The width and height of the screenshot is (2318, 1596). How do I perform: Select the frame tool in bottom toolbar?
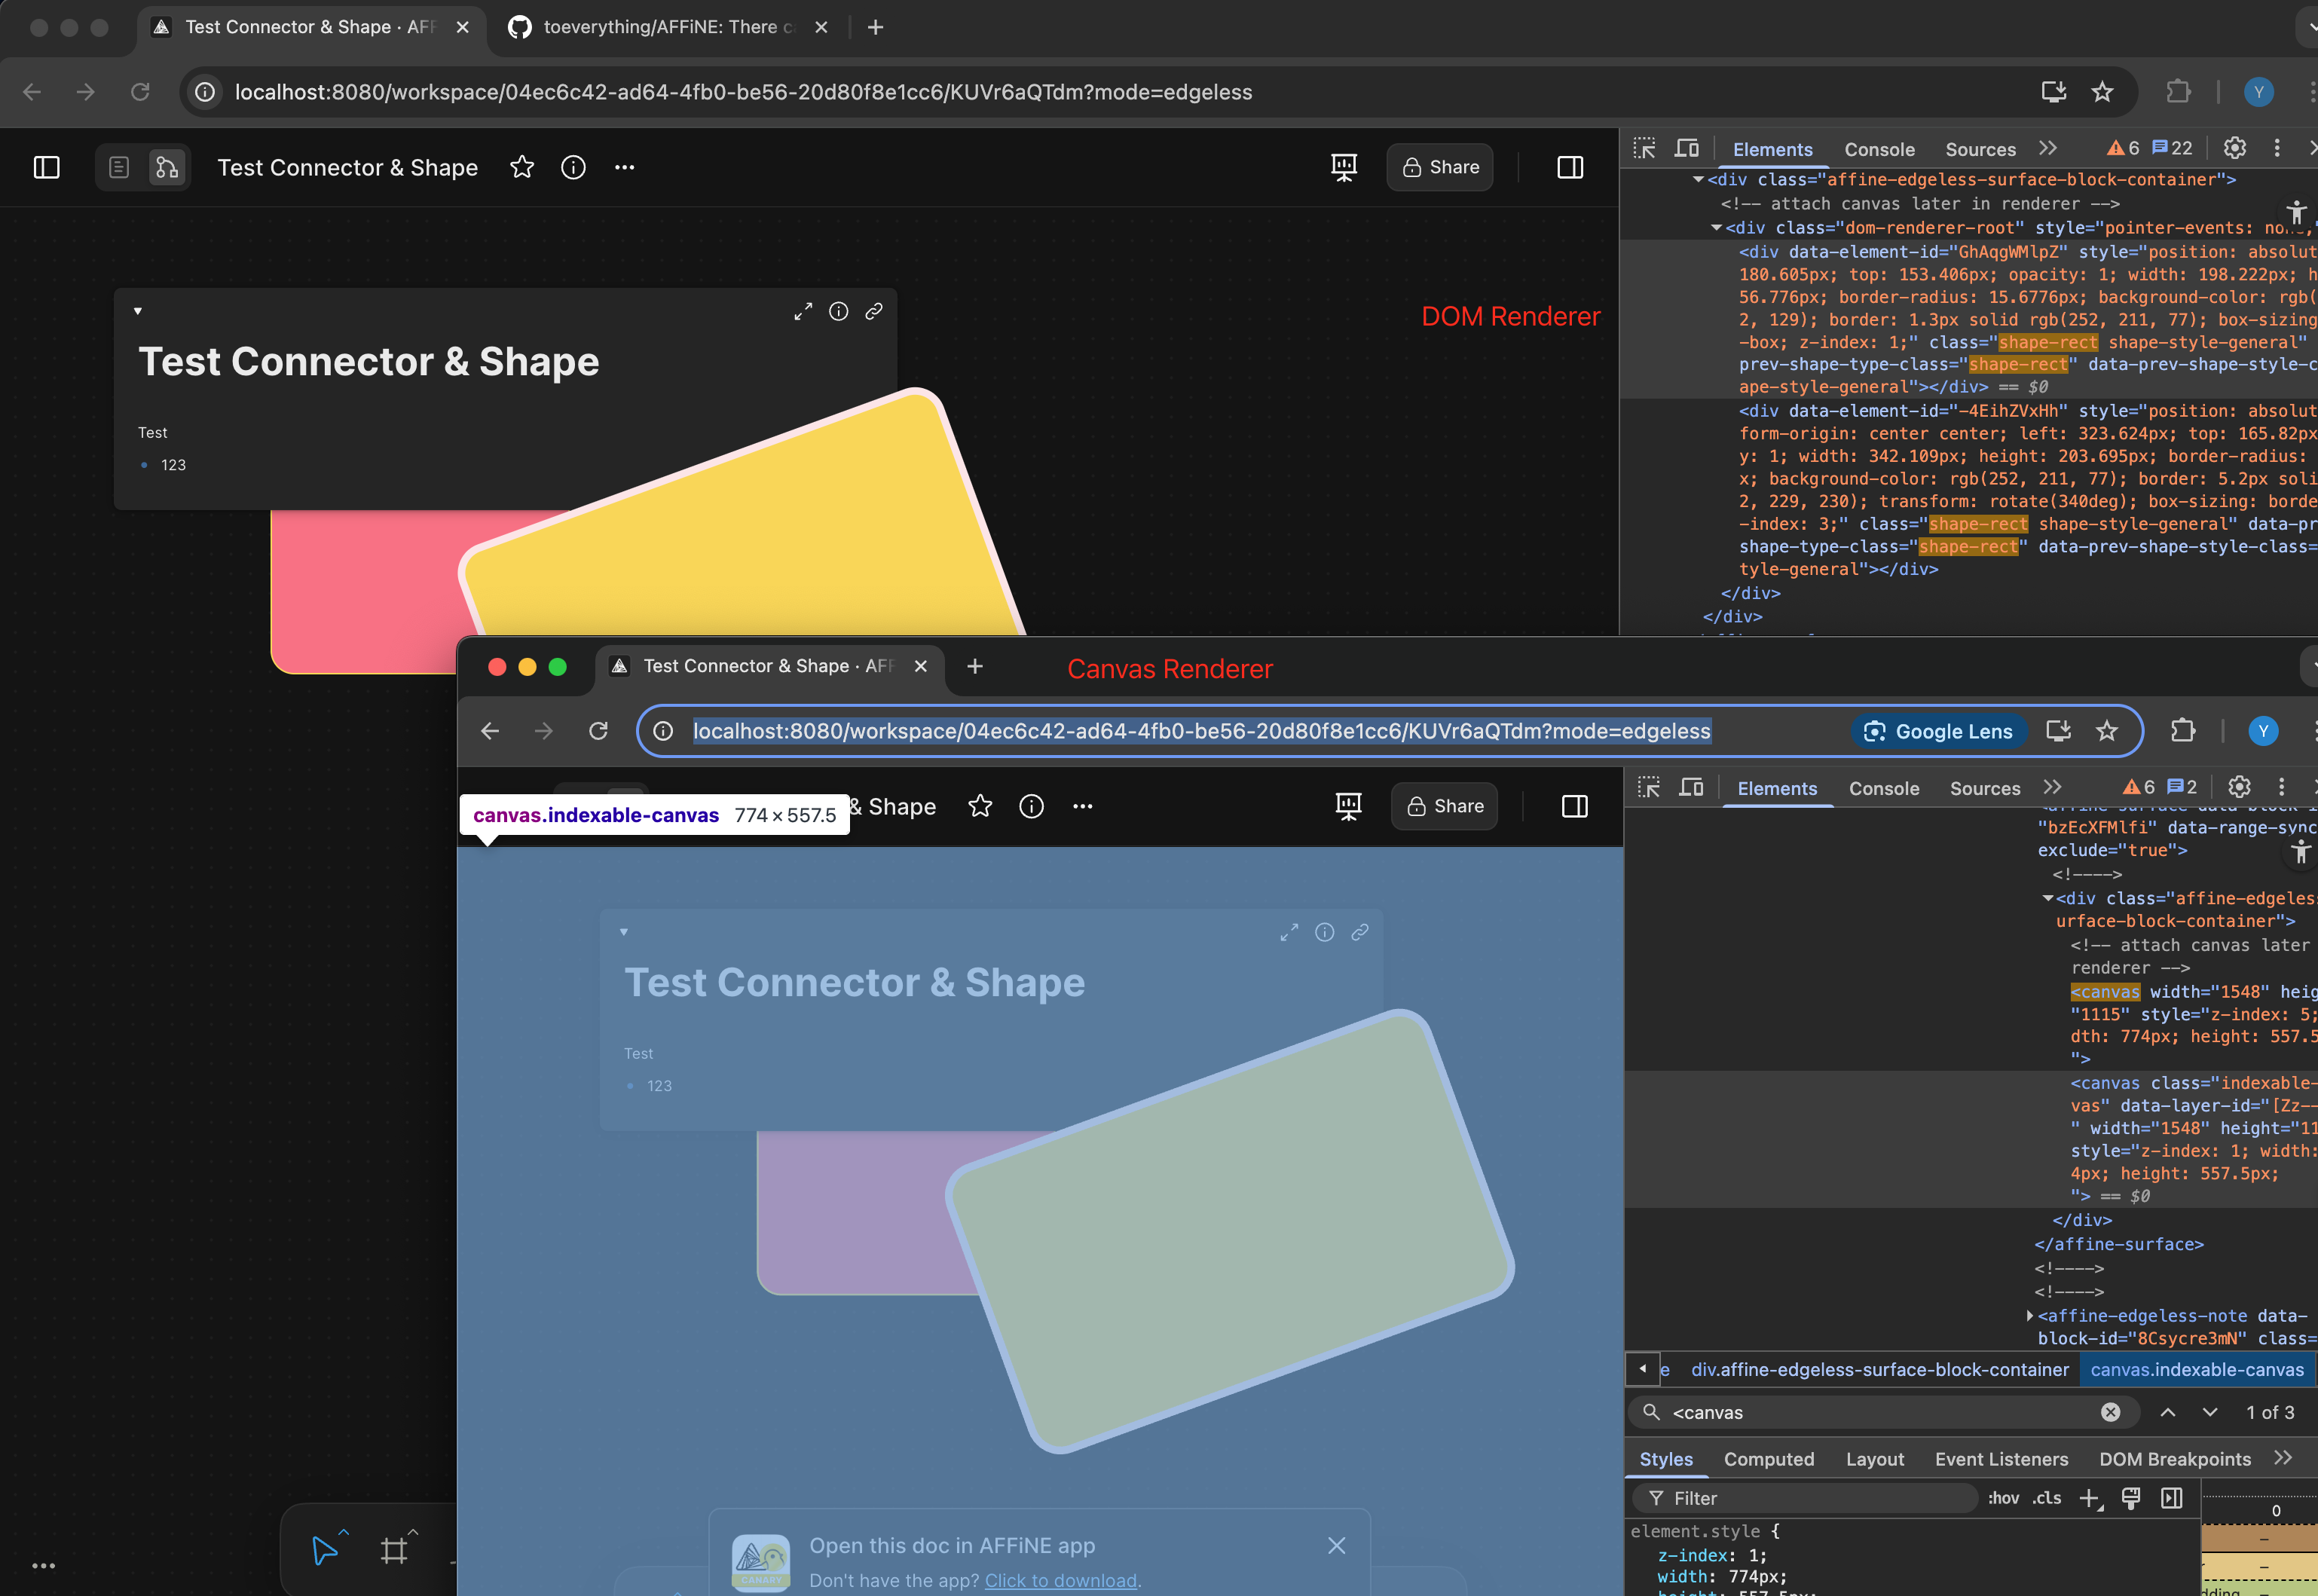[394, 1550]
